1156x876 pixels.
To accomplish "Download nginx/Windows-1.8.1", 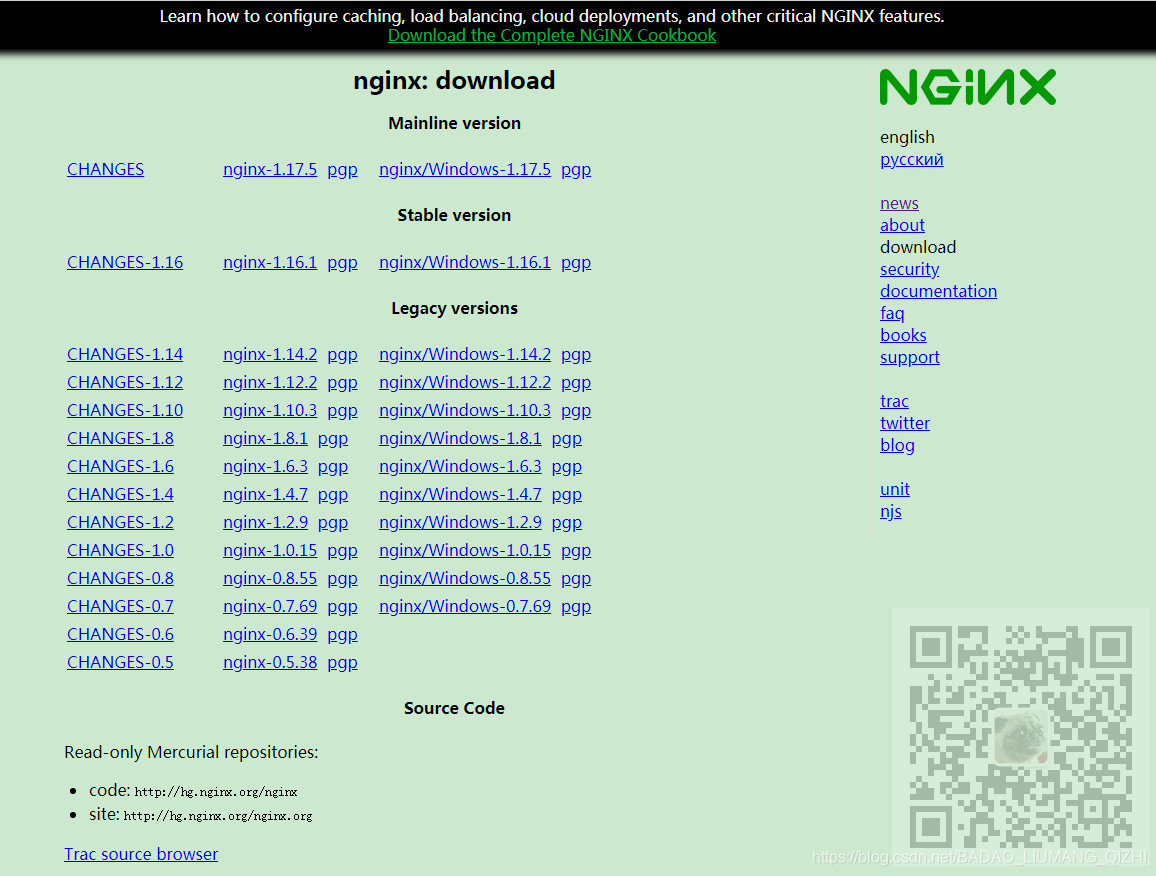I will pyautogui.click(x=460, y=439).
